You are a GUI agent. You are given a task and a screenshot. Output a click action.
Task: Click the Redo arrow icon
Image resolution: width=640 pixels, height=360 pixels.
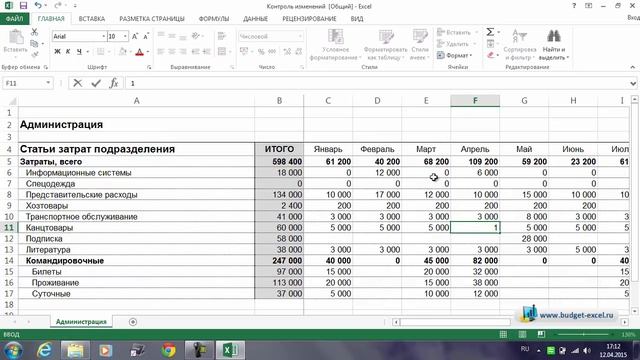tap(58, 6)
